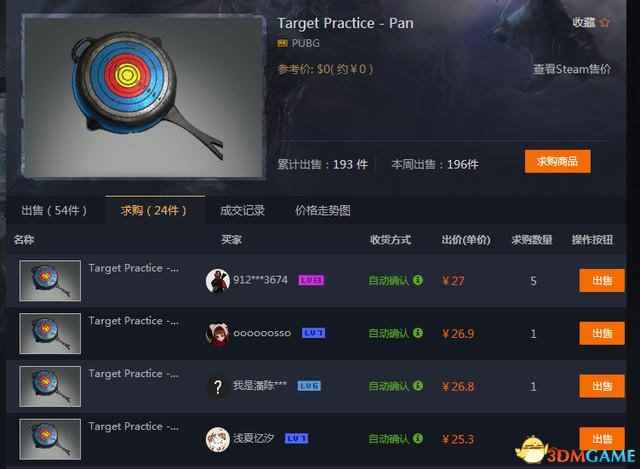Click the info icon in the ¥26.8 row
The width and height of the screenshot is (640, 469).
(418, 386)
